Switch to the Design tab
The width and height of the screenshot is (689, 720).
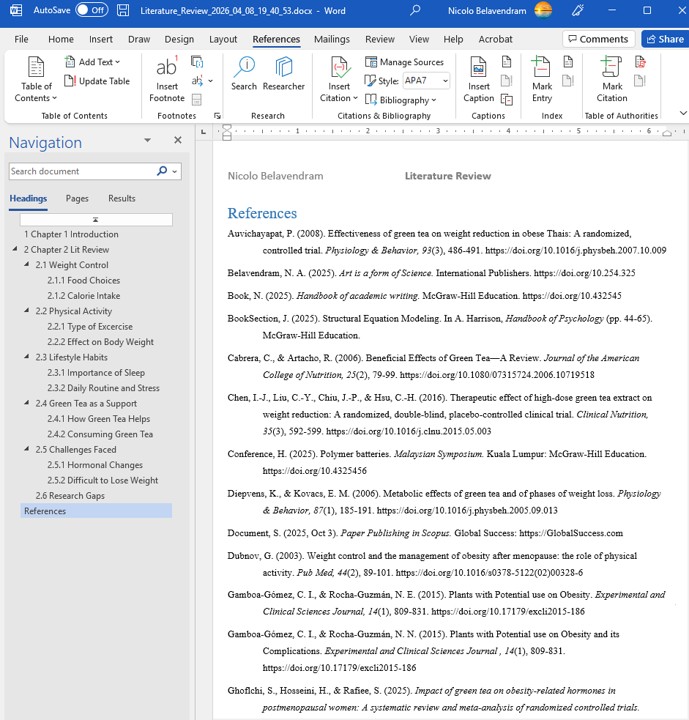[179, 39]
